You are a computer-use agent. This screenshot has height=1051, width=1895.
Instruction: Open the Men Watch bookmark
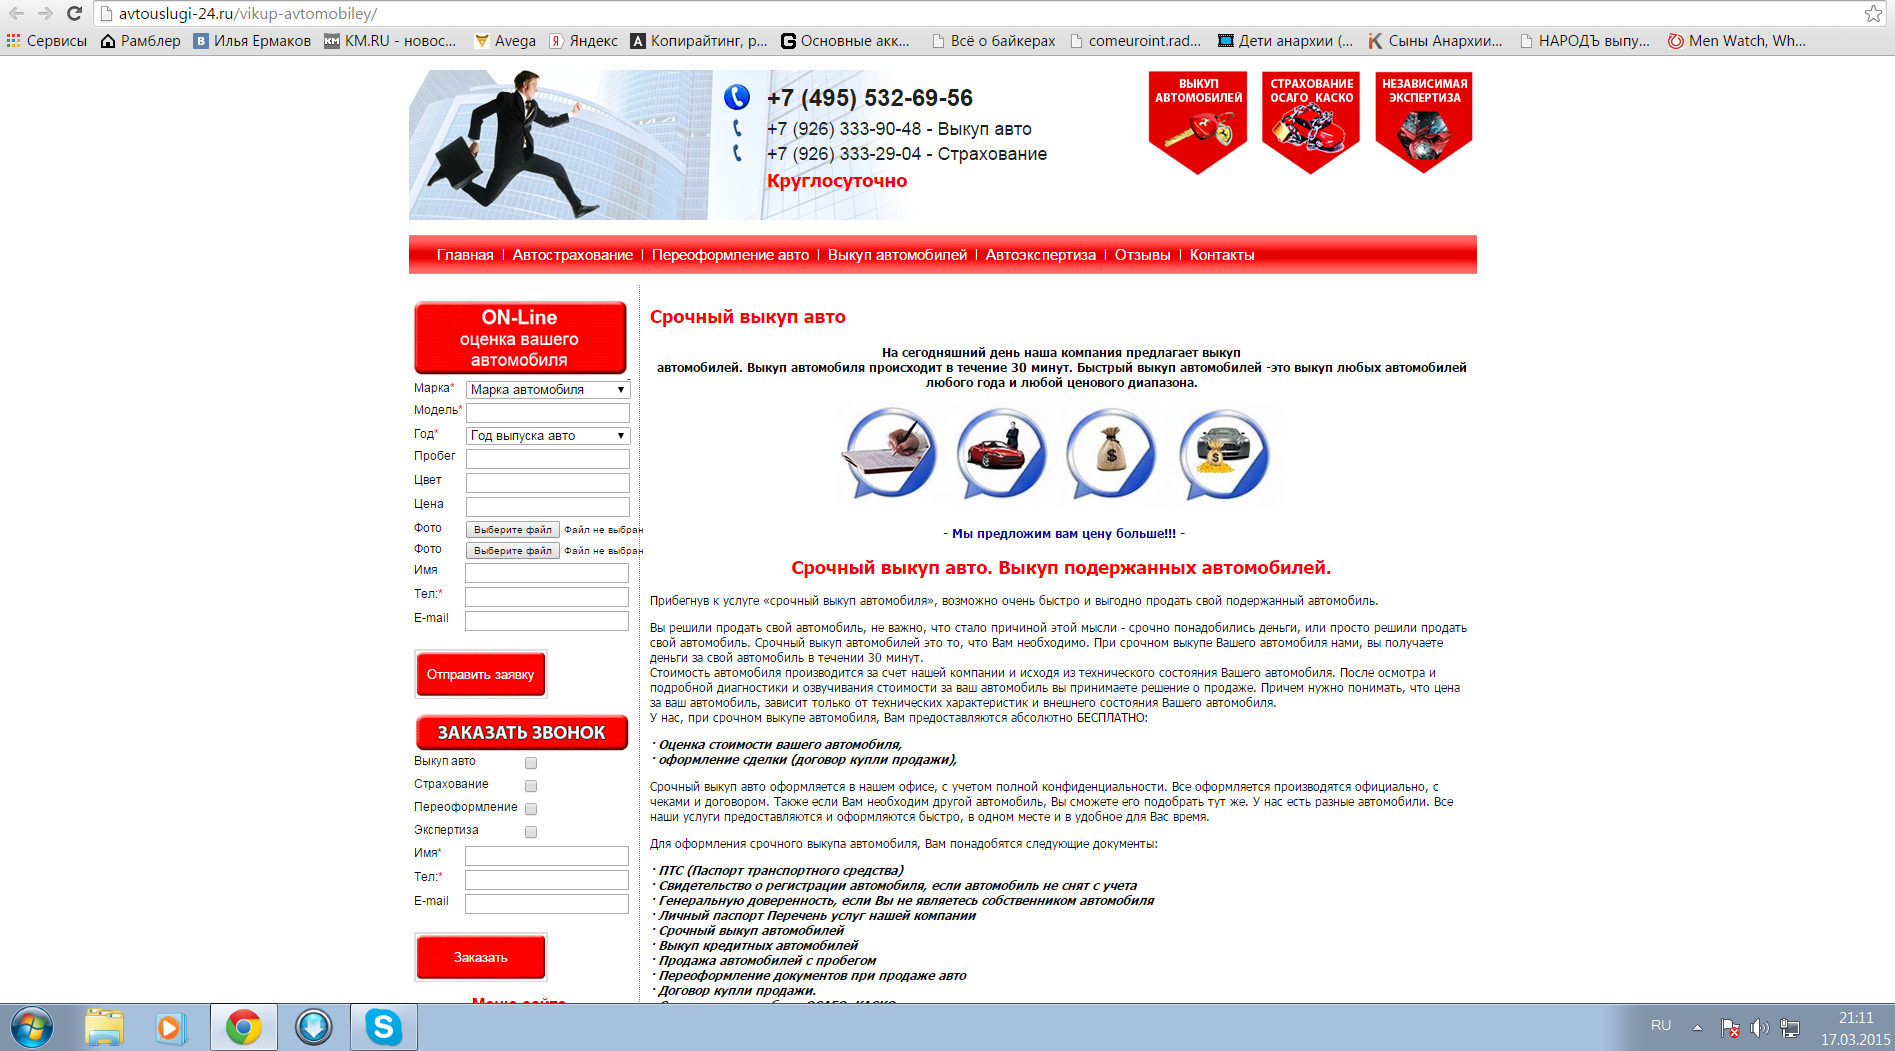tap(1737, 41)
